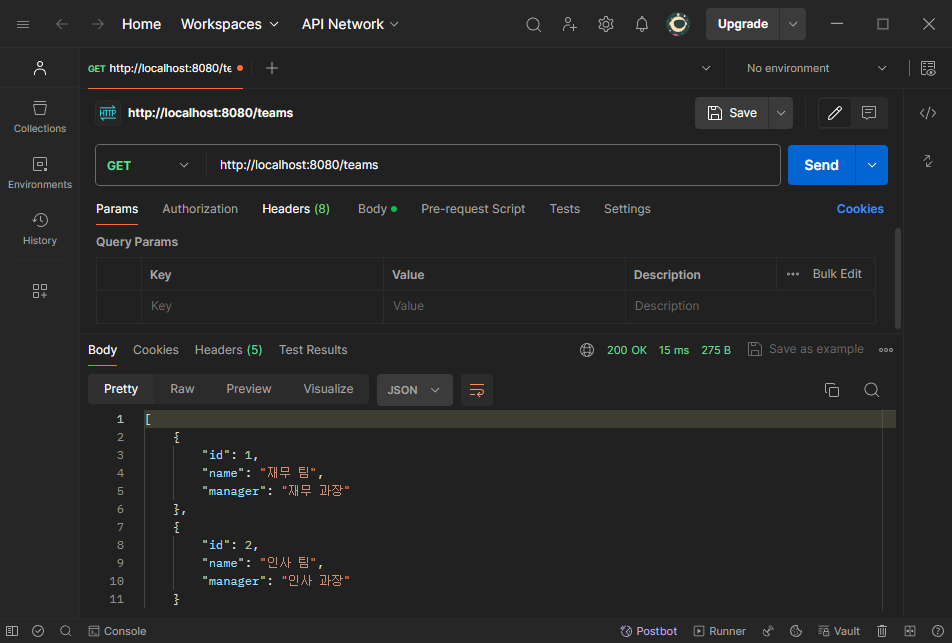Viewport: 952px width, 643px height.
Task: Click the configure workspace sidebar icon
Action: tap(40, 291)
